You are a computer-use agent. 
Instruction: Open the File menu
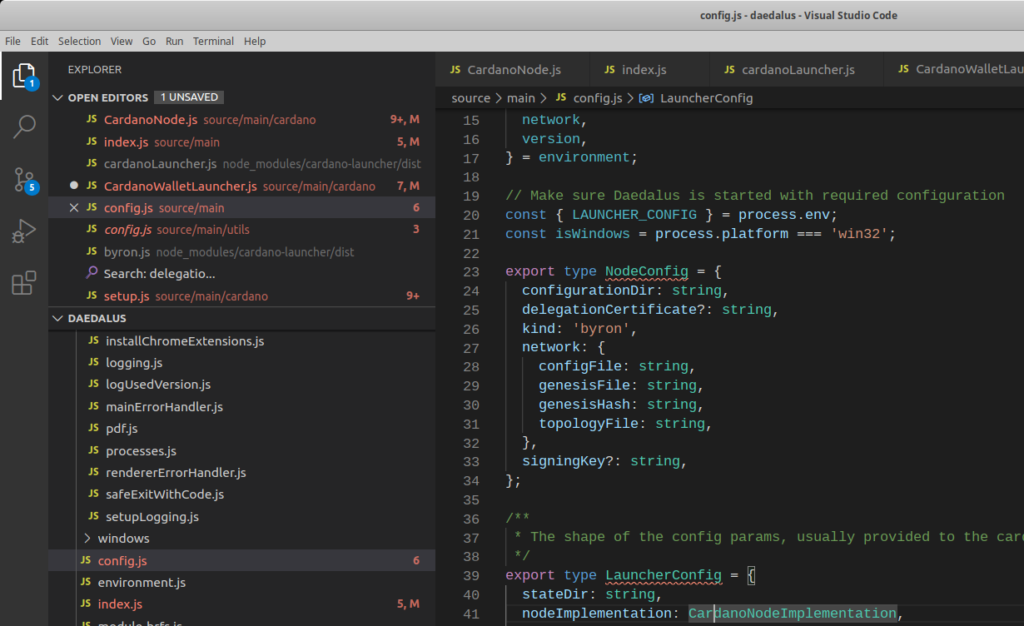12,40
